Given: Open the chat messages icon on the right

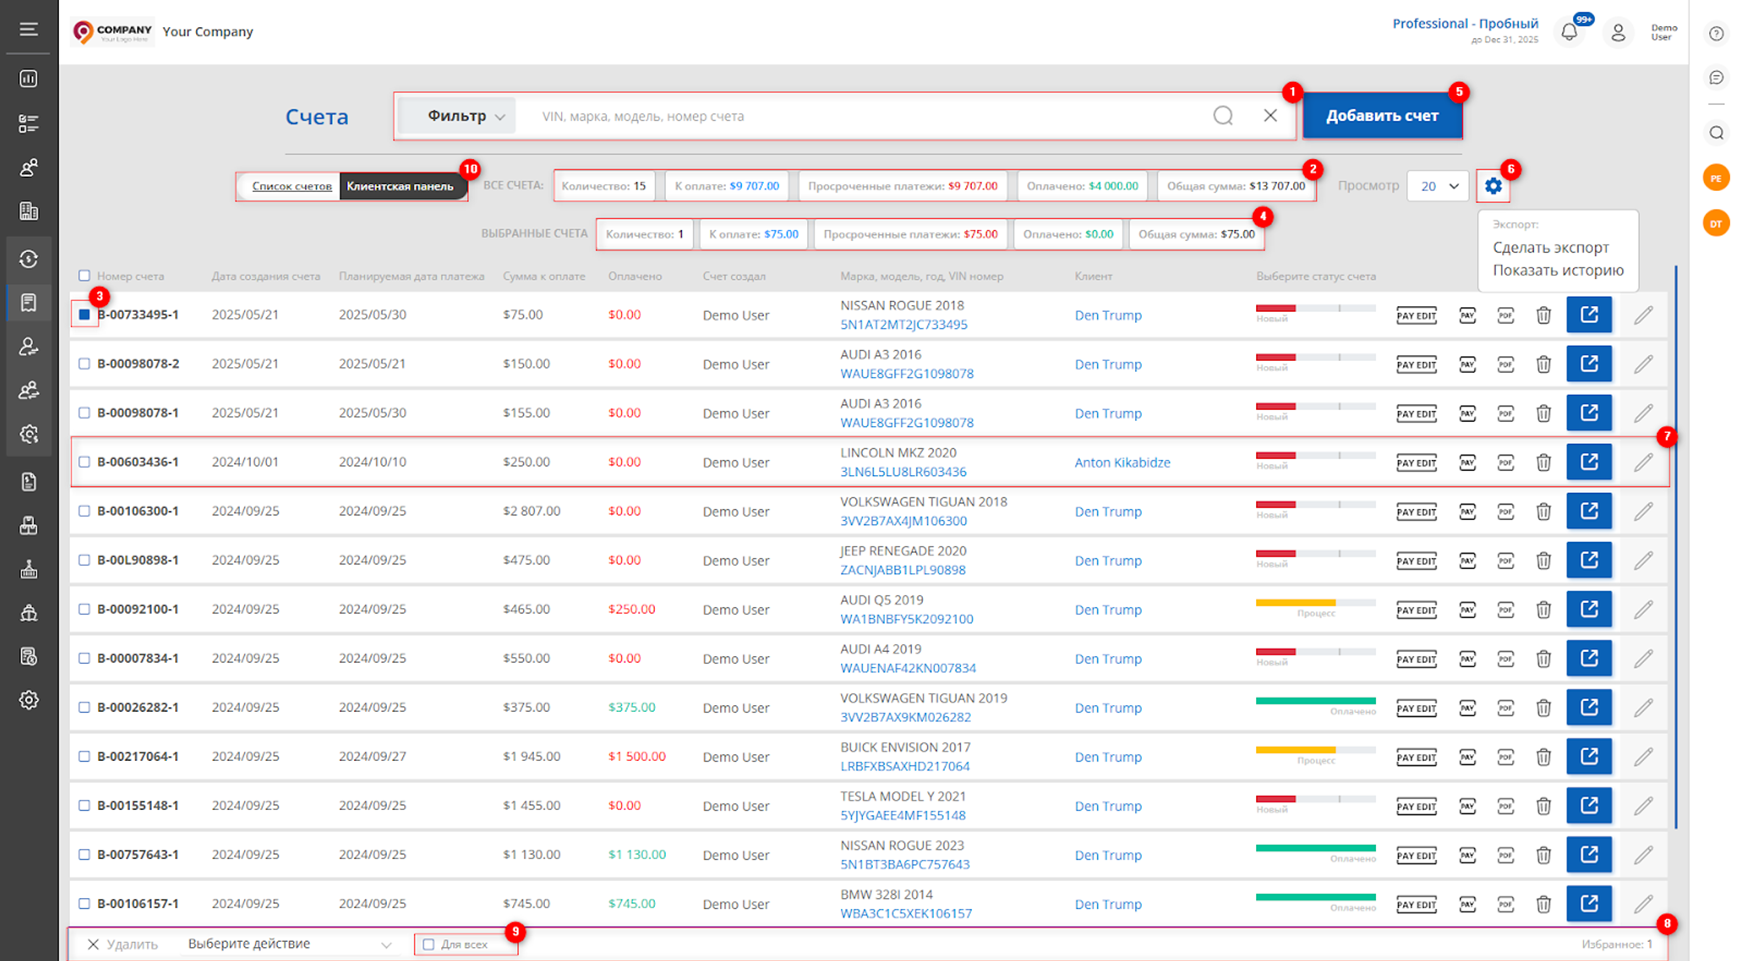Looking at the screenshot, I should 1716,78.
